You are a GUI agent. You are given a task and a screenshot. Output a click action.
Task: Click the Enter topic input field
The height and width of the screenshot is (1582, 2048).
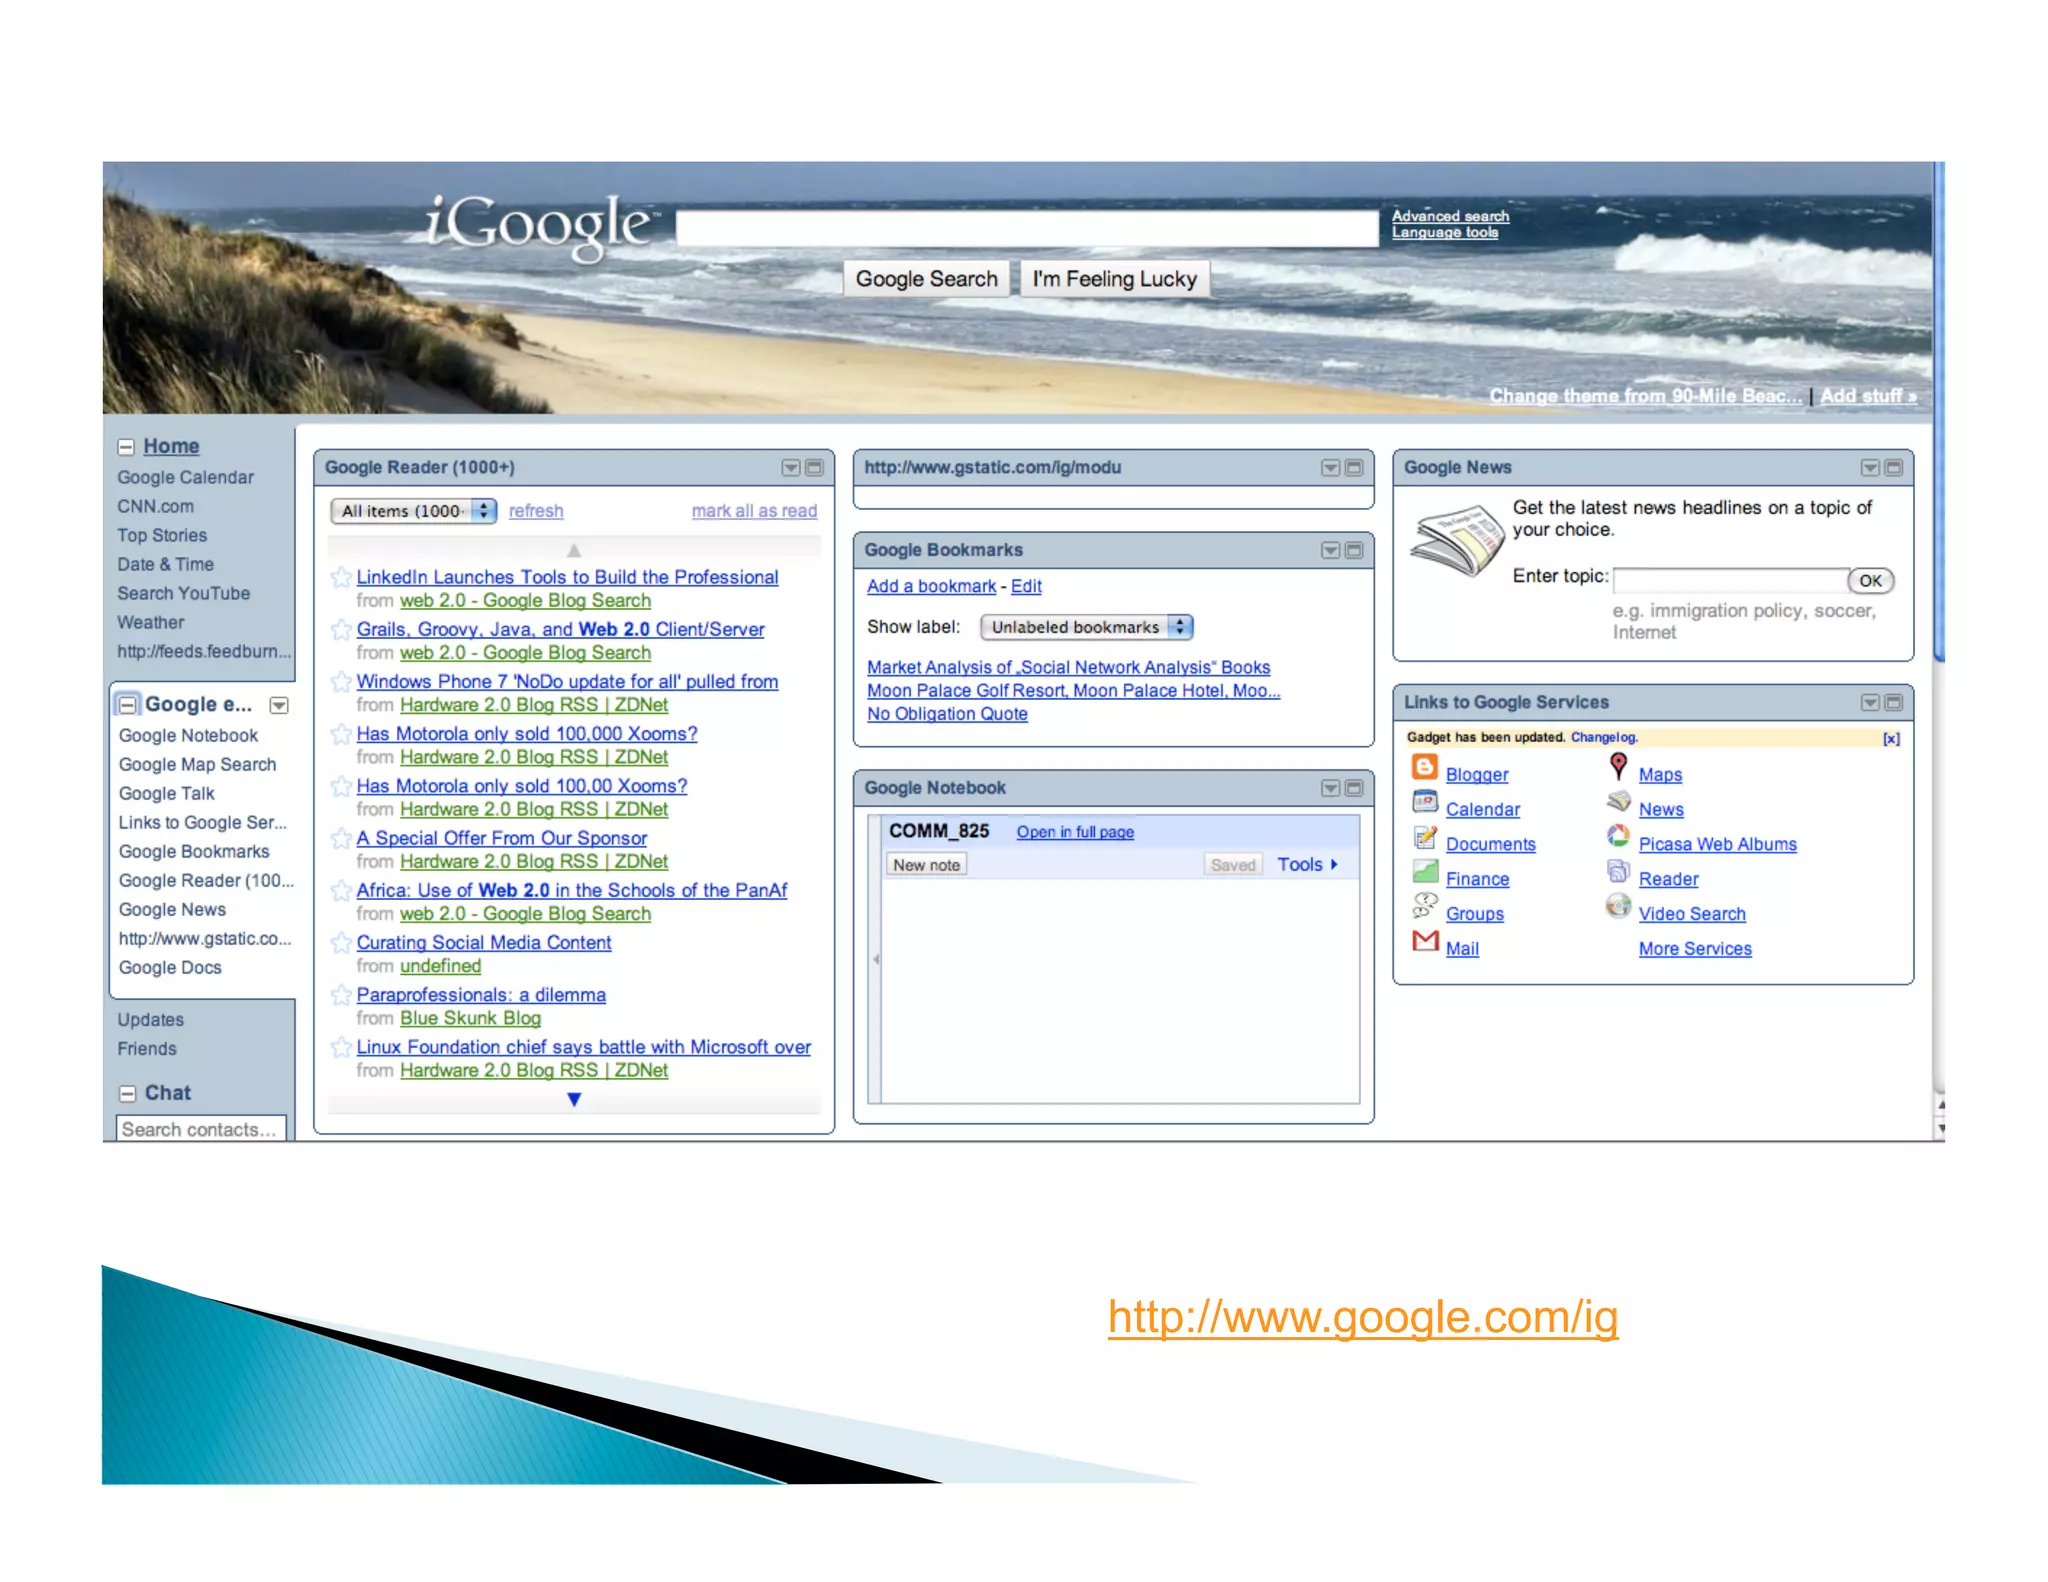tap(1729, 581)
